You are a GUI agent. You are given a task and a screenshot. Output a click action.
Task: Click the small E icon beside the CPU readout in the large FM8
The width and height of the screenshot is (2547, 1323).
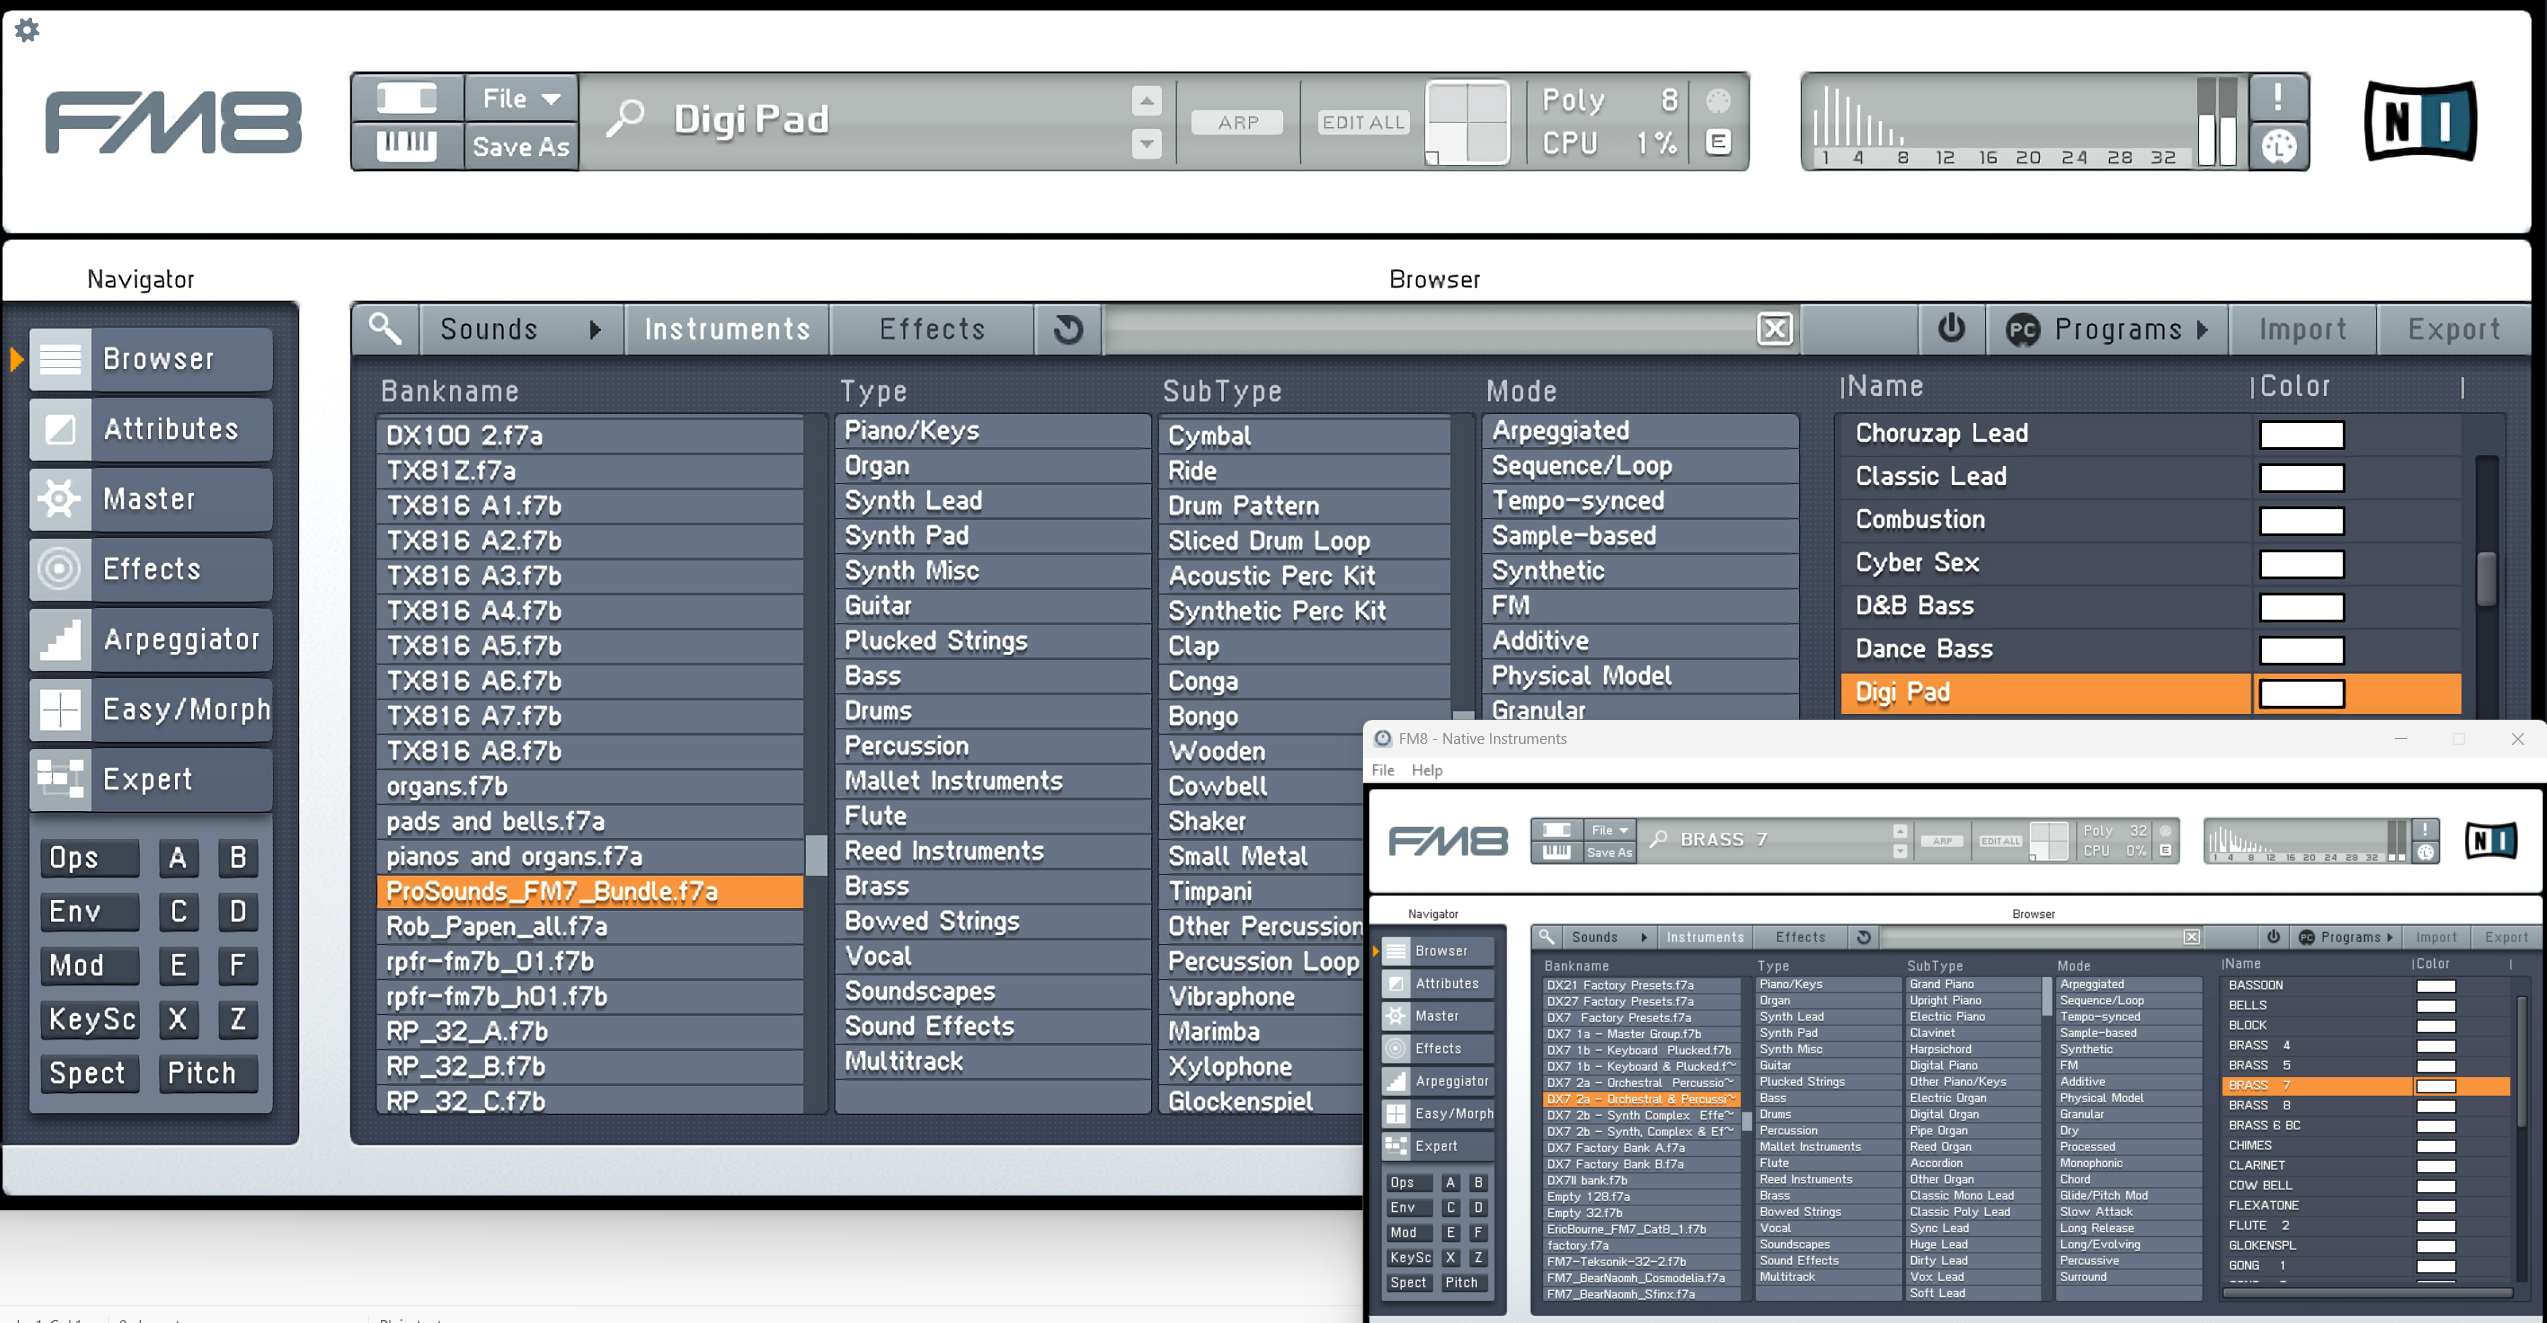point(1719,143)
